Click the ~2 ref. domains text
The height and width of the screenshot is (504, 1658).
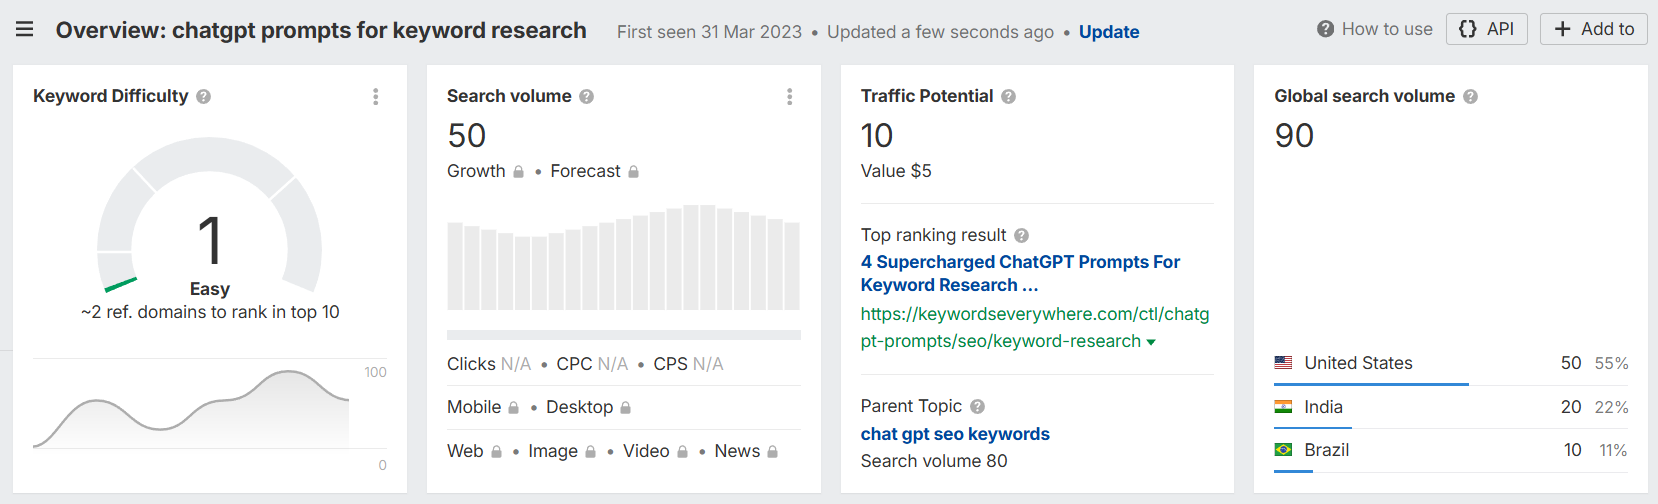[x=210, y=312]
